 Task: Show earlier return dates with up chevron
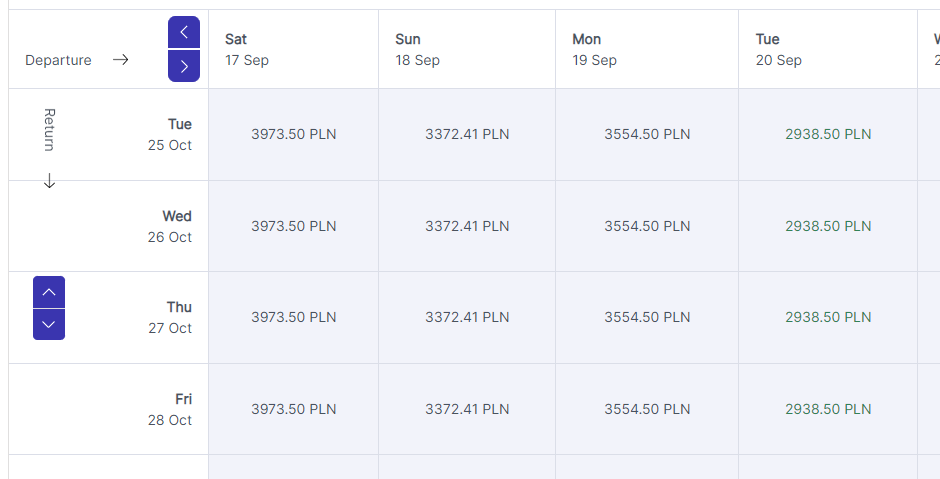point(49,292)
